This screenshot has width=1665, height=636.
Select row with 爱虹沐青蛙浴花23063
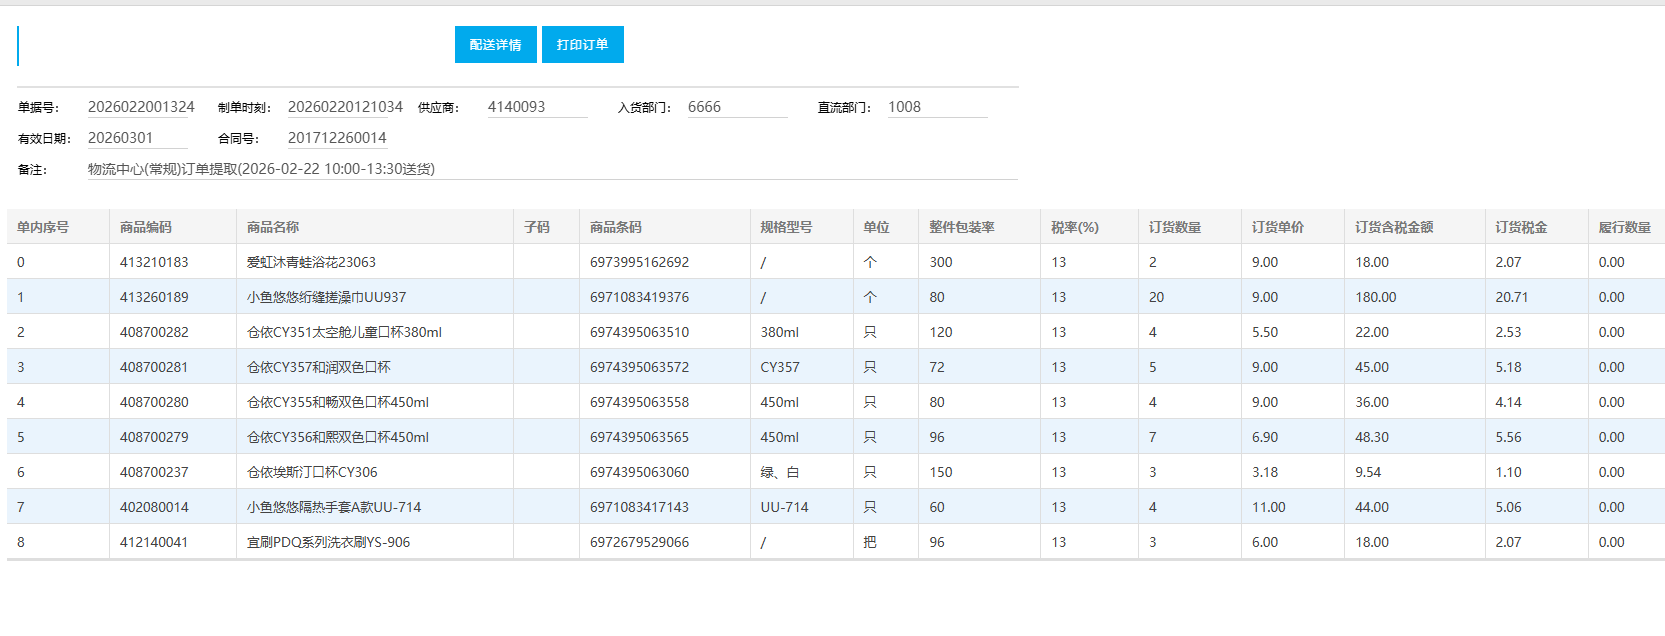point(311,262)
